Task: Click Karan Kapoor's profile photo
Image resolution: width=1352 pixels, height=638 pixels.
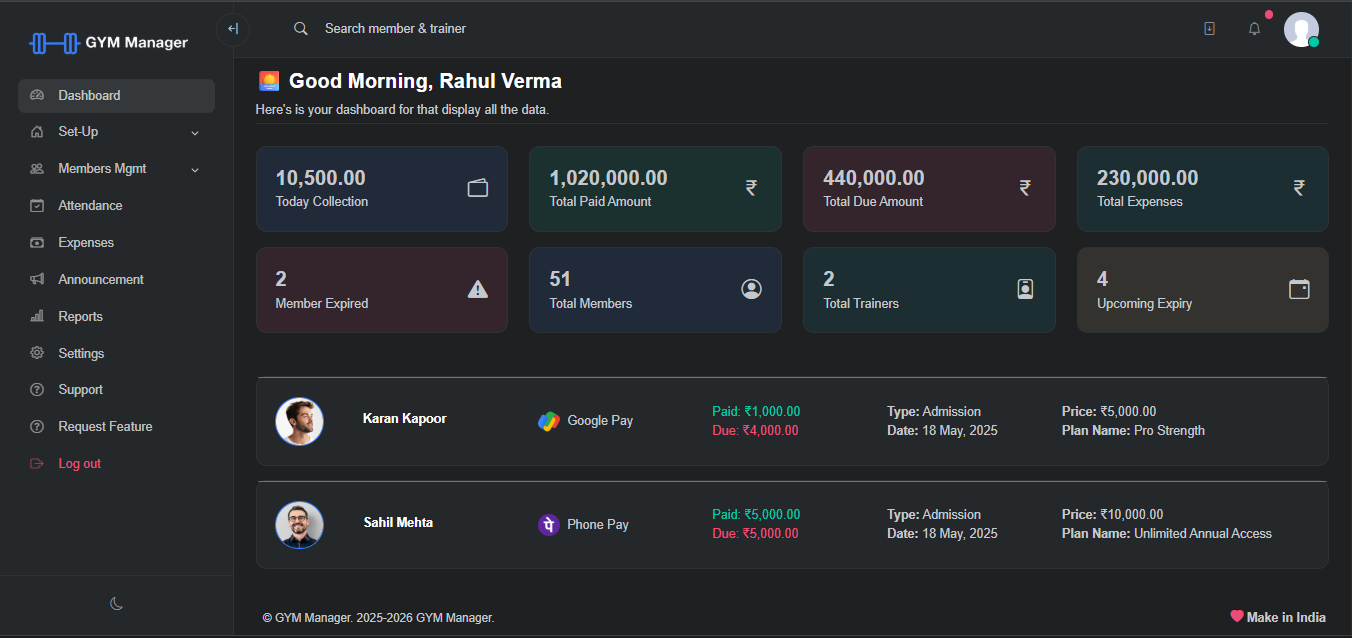Action: (x=299, y=421)
